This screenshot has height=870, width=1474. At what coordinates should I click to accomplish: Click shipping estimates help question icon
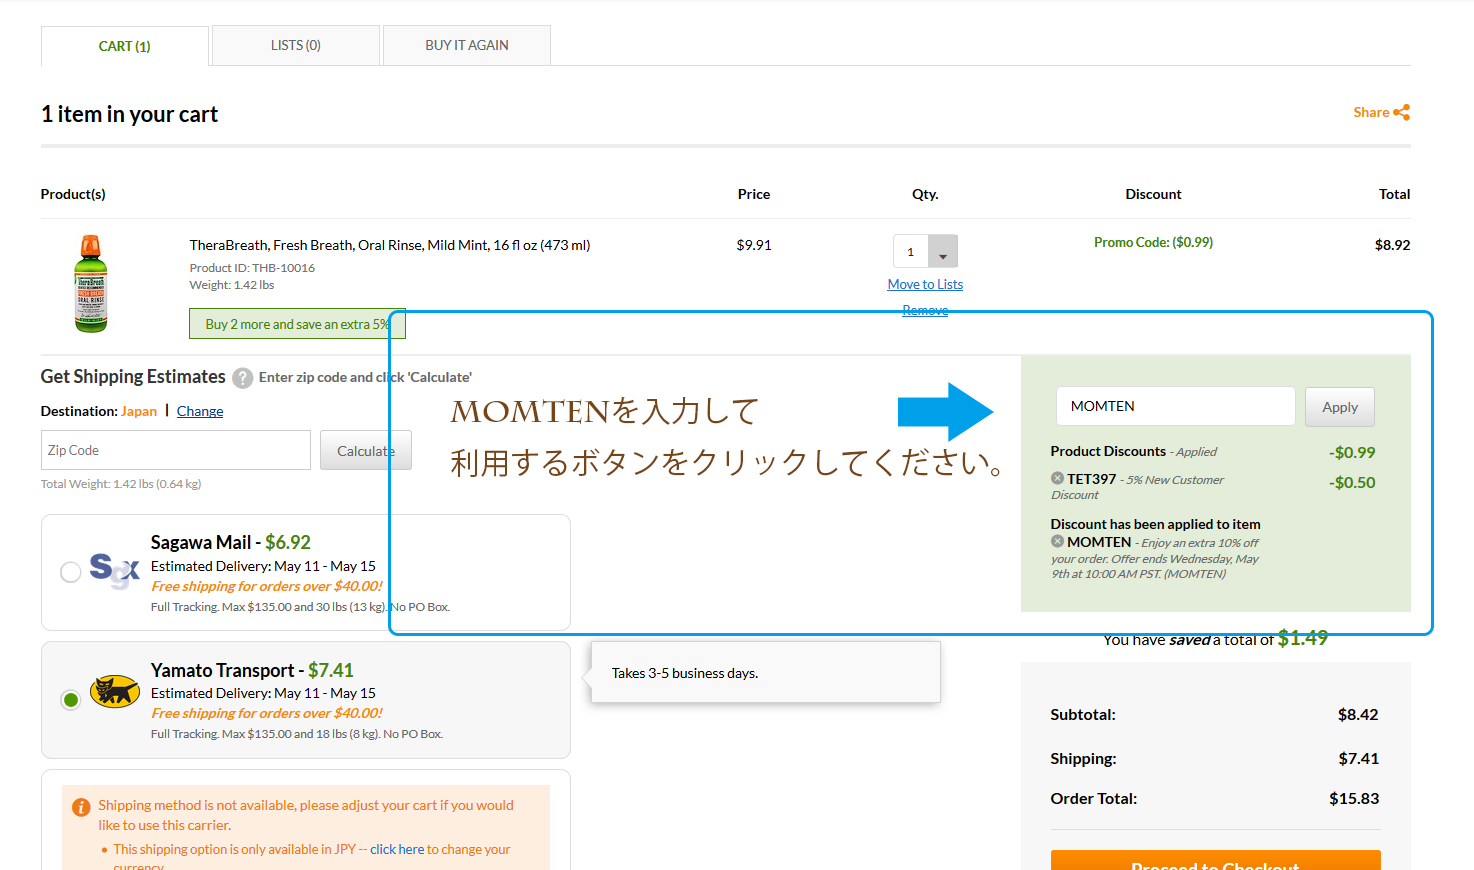click(x=242, y=378)
